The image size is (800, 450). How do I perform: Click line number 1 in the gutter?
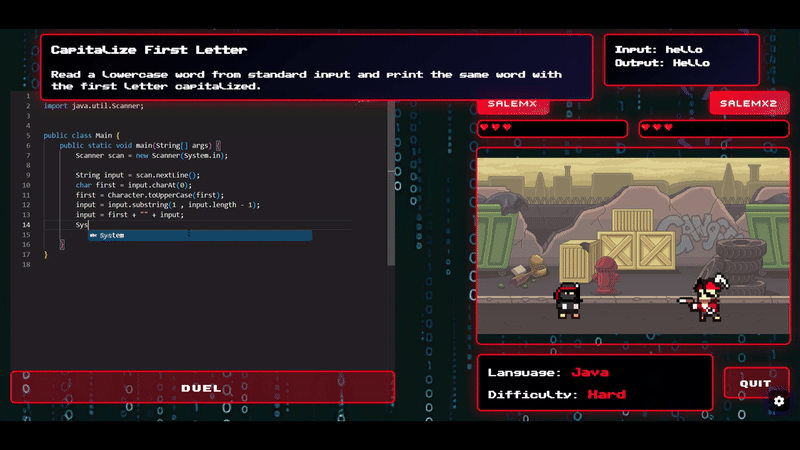[x=28, y=95]
